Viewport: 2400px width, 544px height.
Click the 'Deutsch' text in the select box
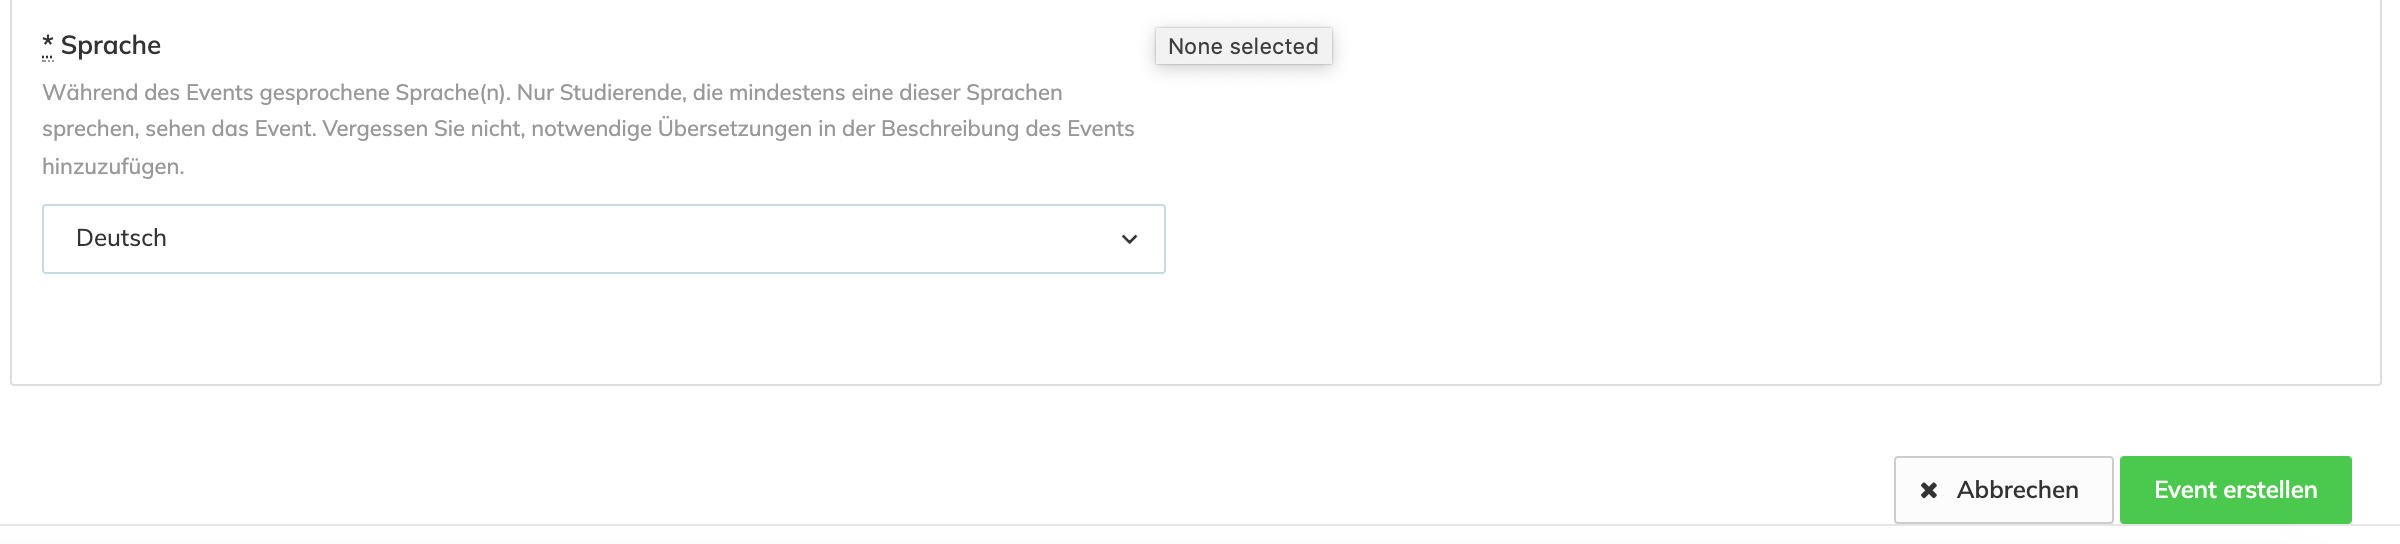click(x=121, y=238)
